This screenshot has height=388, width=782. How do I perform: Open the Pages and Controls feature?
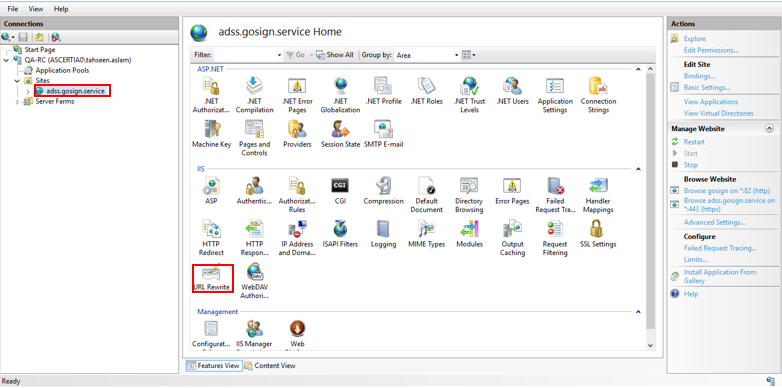[254, 138]
